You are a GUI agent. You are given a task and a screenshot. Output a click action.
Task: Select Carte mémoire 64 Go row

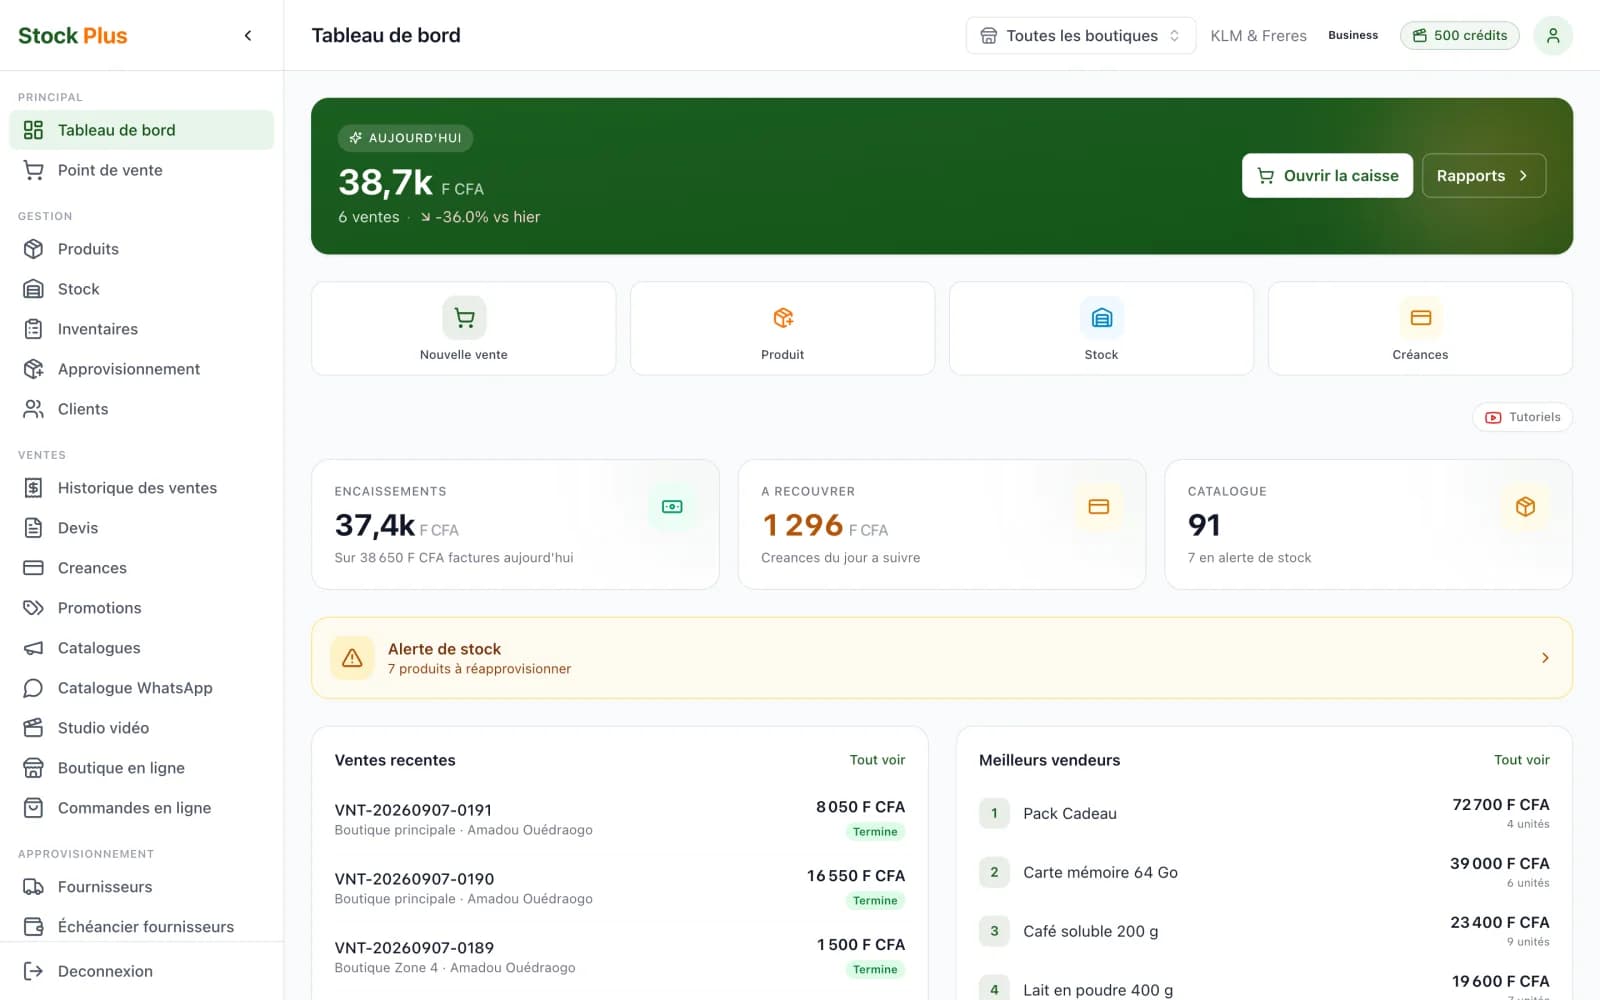coord(1264,873)
